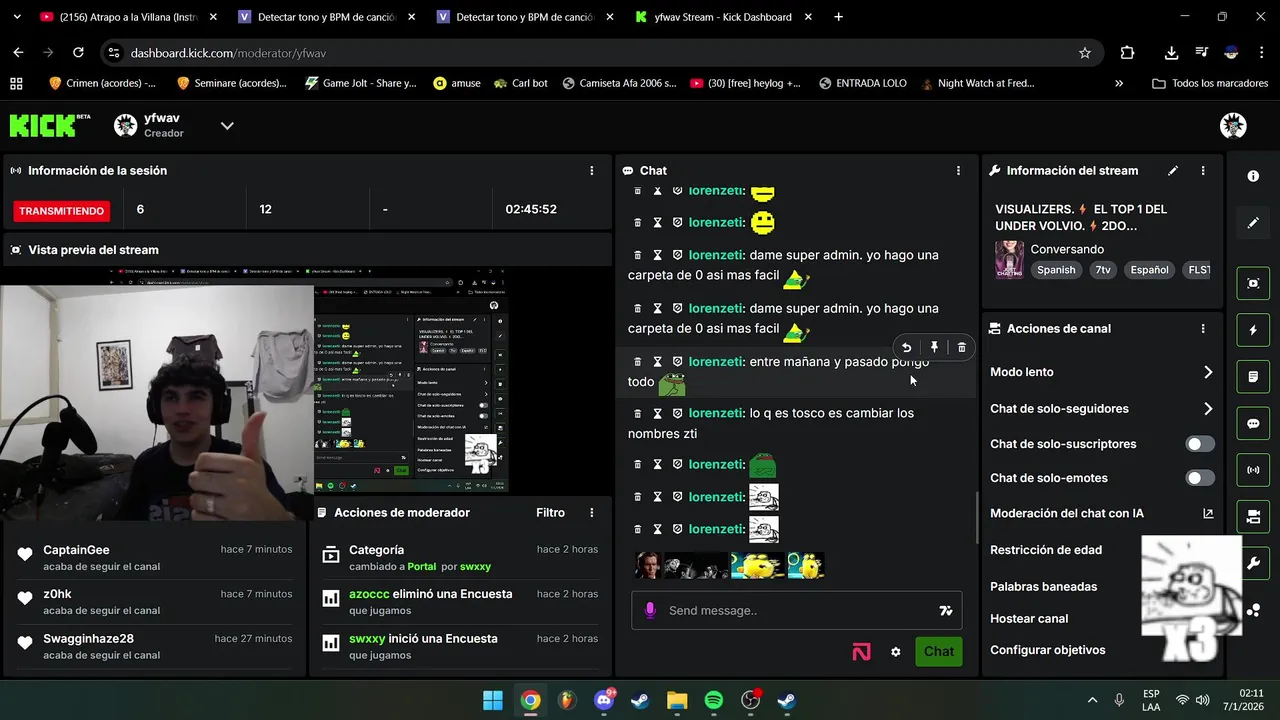Open the profile avatar menu in Kick header
Viewport: 1280px width, 720px height.
coord(1233,125)
